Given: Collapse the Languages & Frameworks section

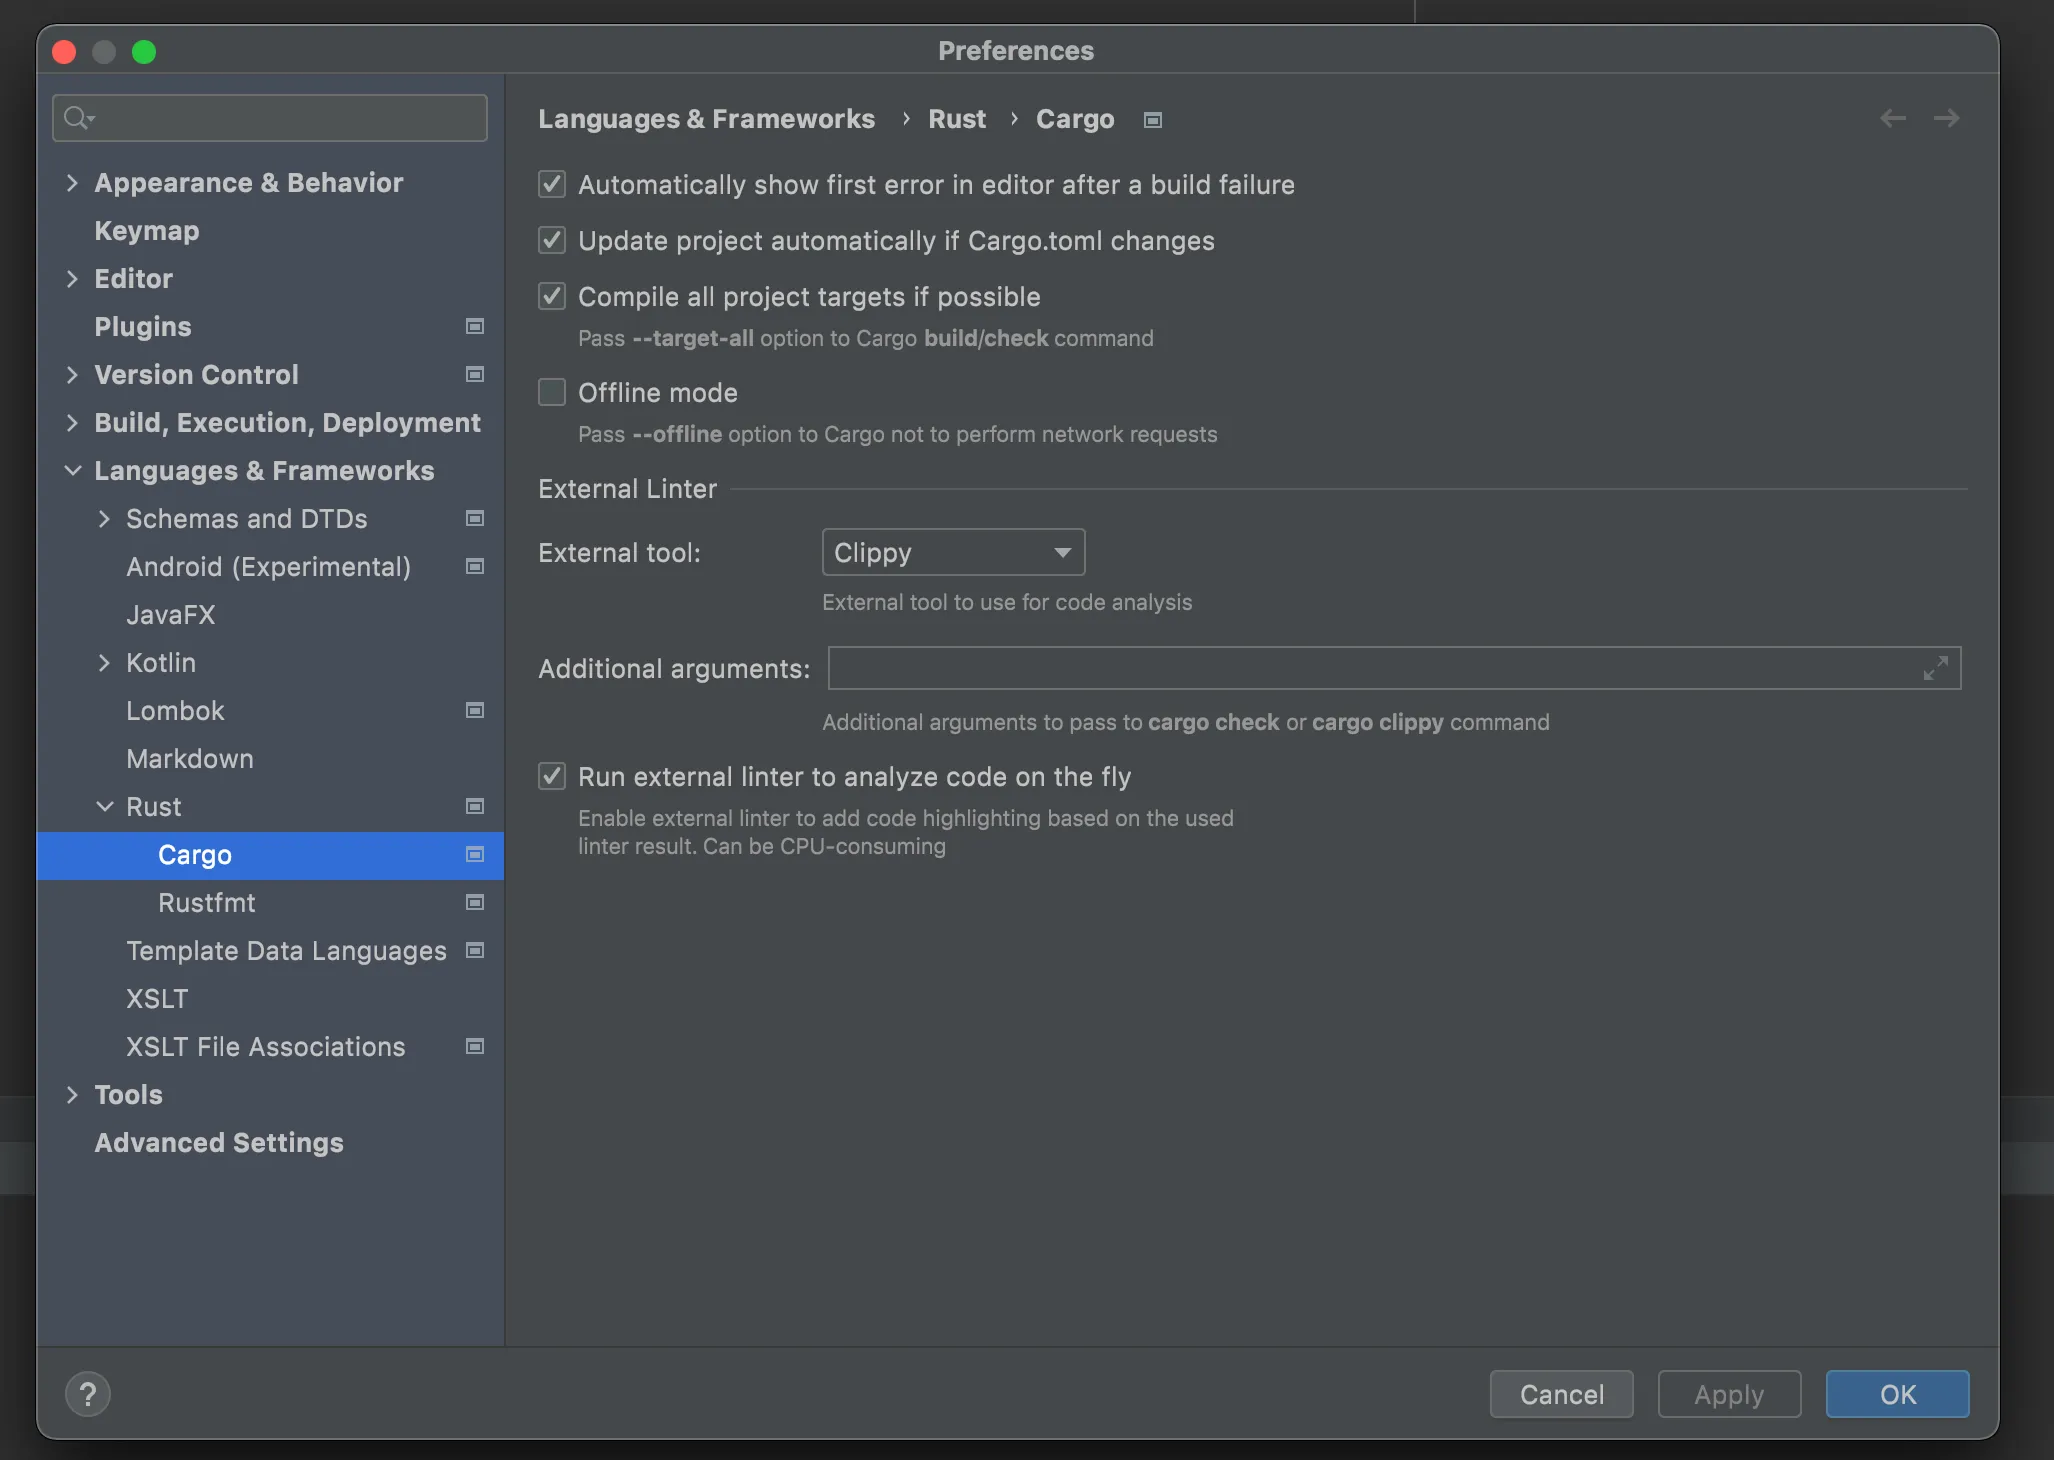Looking at the screenshot, I should tap(73, 471).
